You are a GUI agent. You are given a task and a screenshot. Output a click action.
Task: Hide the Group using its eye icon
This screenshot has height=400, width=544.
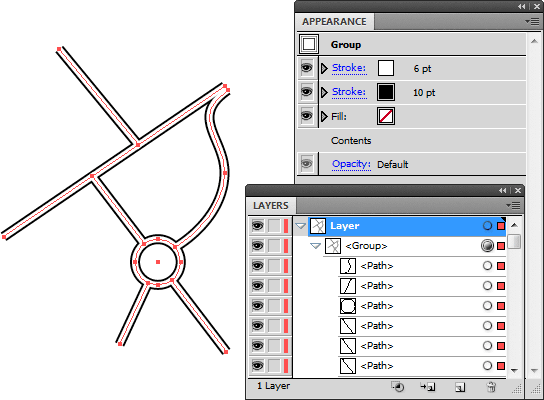257,246
